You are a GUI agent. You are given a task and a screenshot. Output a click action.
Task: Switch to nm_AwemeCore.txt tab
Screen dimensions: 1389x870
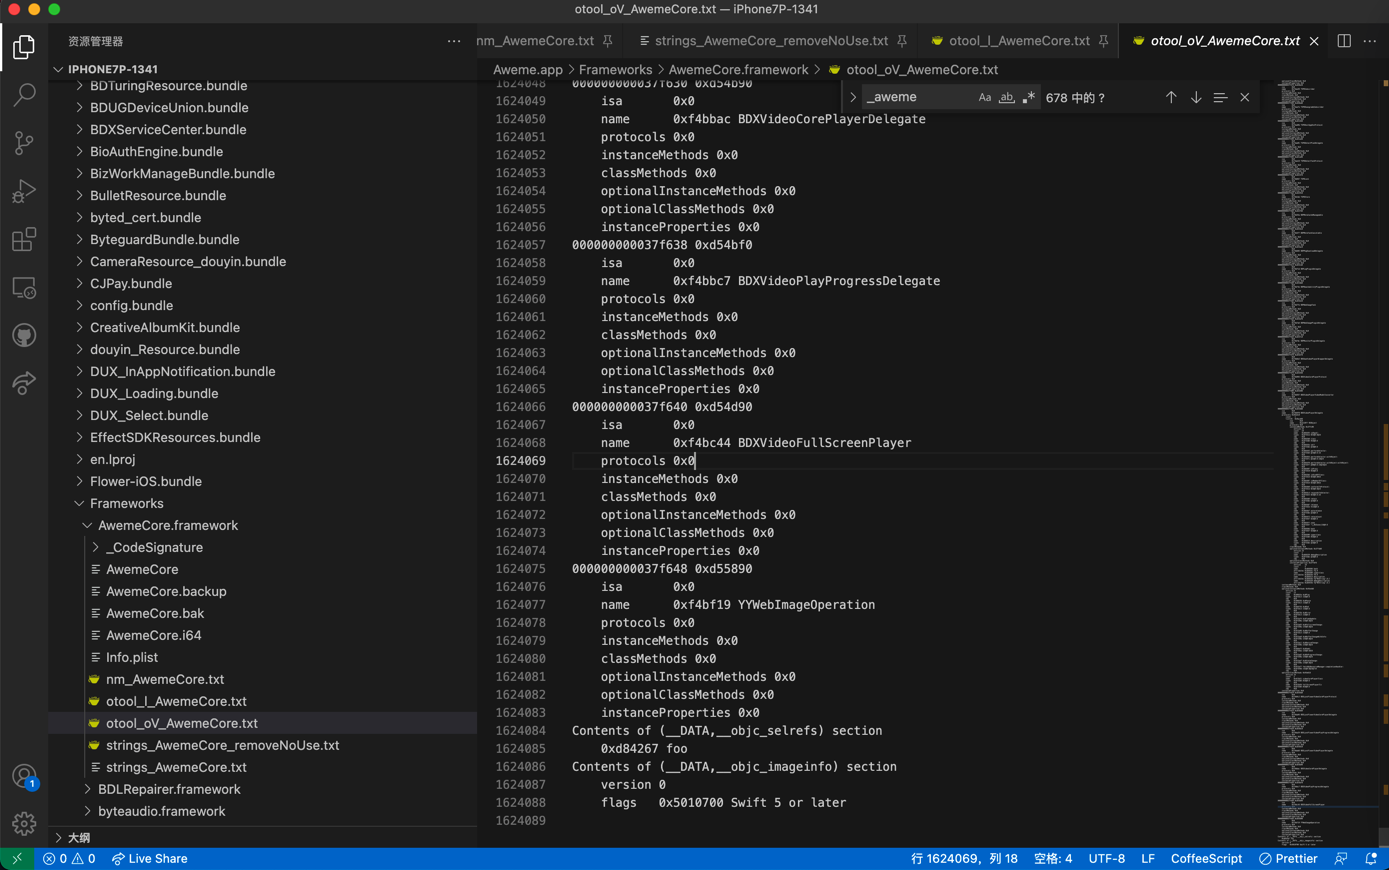(535, 41)
